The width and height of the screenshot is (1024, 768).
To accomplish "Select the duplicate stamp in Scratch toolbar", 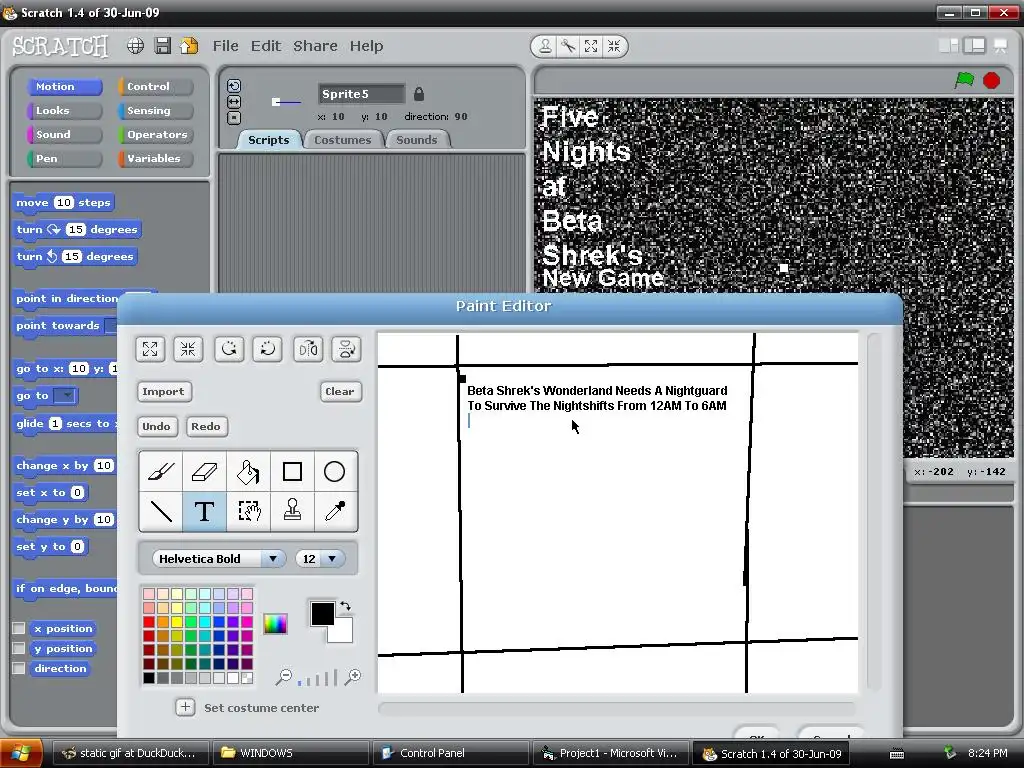I will (x=545, y=46).
